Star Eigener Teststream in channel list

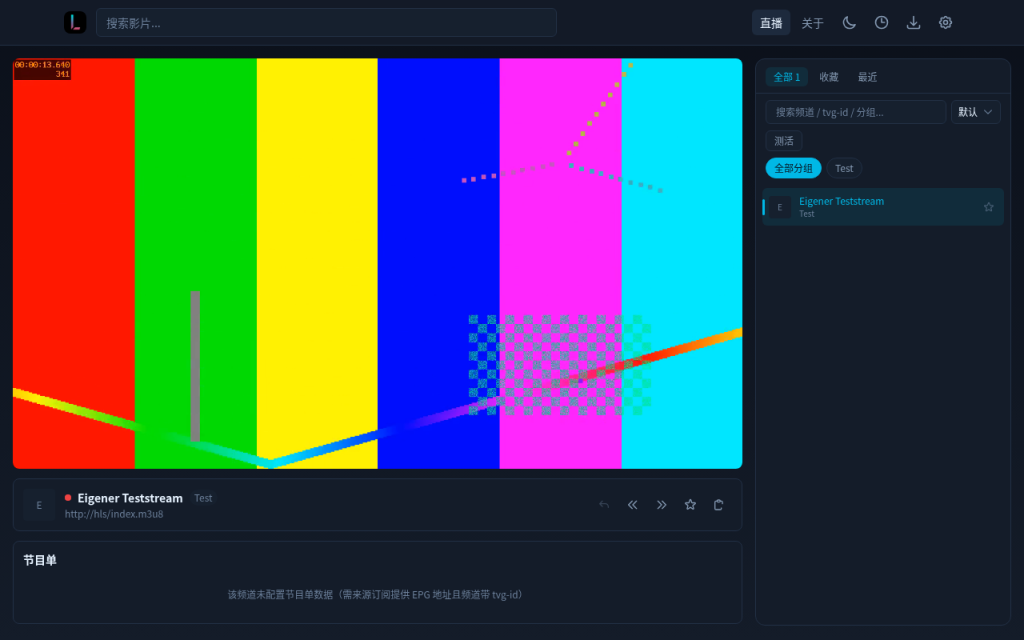(x=989, y=207)
